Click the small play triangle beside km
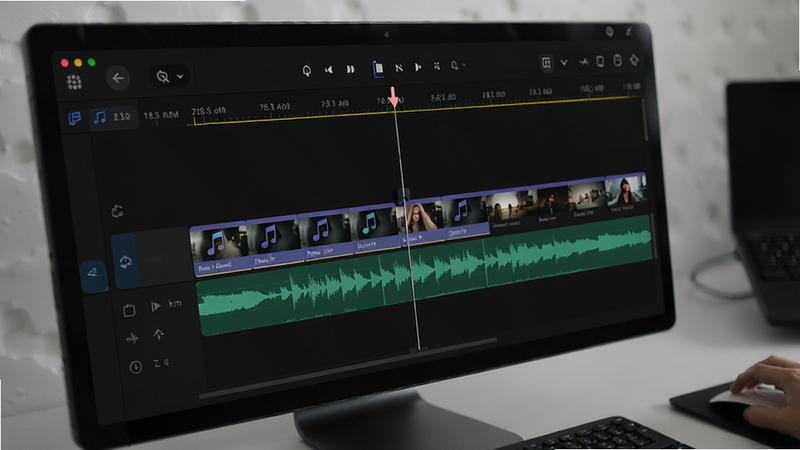 [x=156, y=306]
